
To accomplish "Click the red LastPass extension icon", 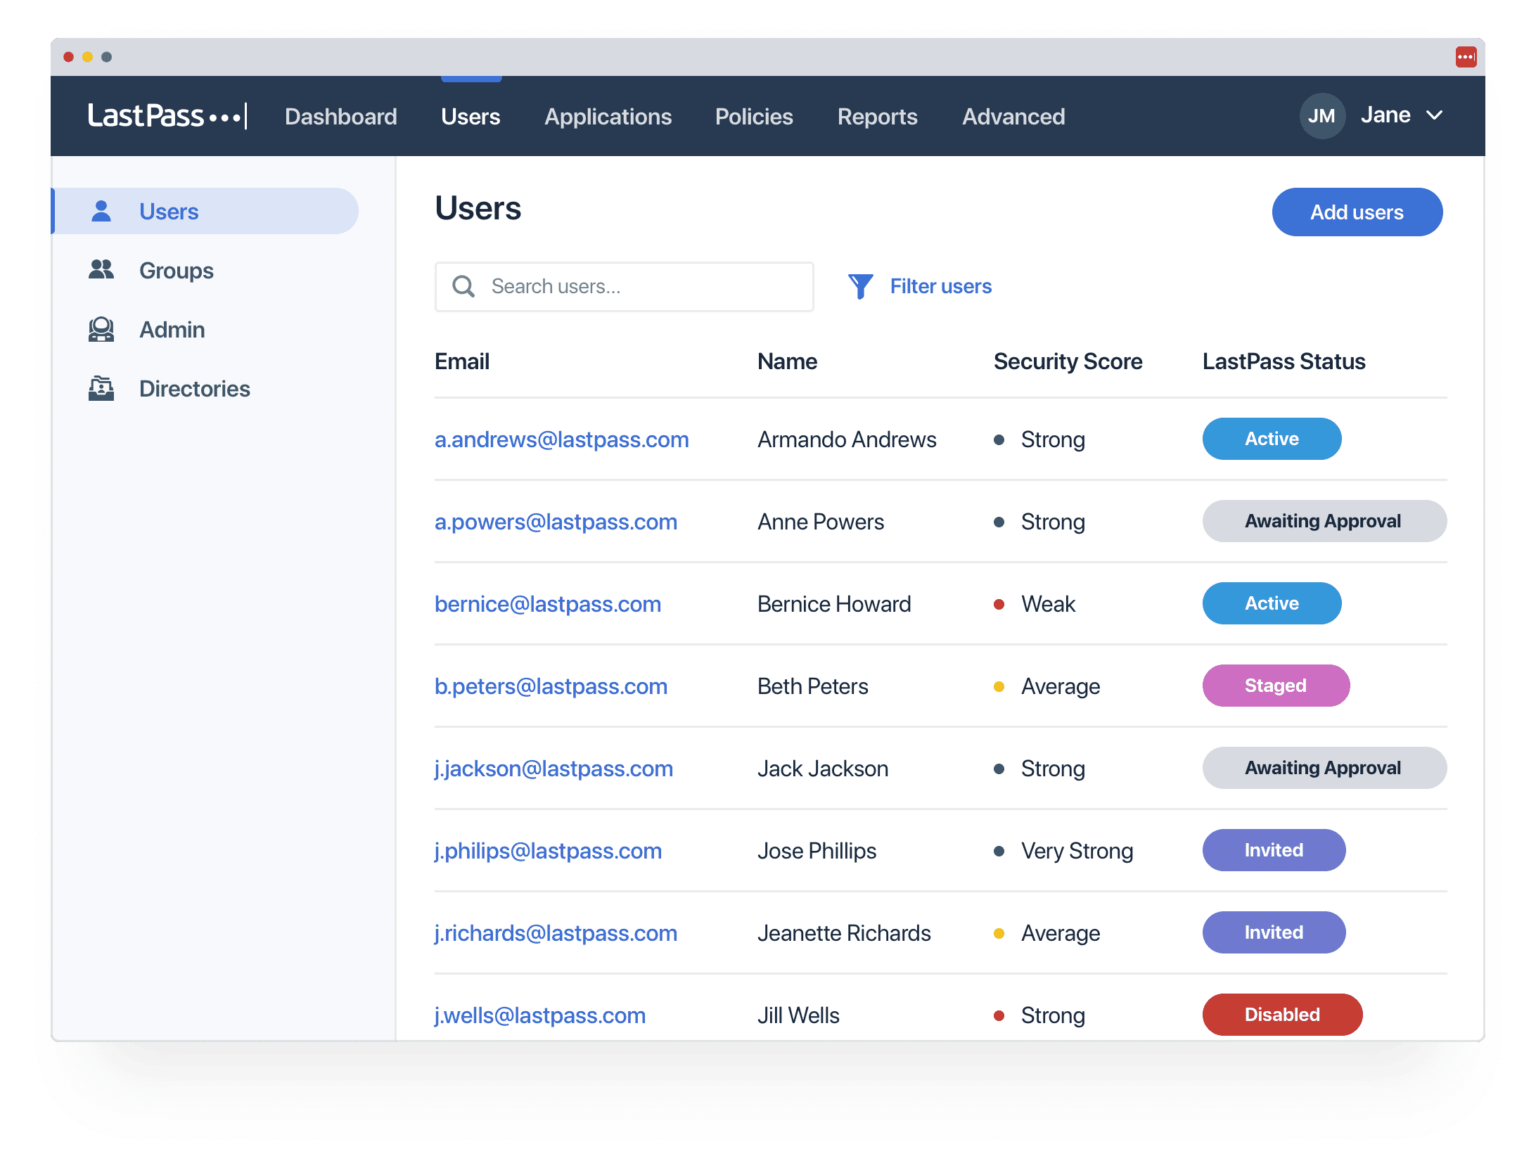I will pyautogui.click(x=1466, y=56).
